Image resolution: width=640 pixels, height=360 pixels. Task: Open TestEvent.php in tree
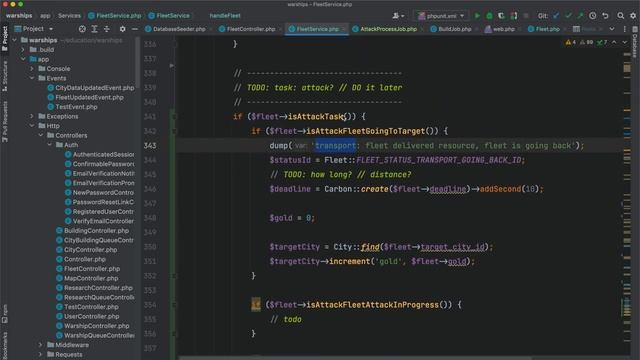(x=72, y=107)
